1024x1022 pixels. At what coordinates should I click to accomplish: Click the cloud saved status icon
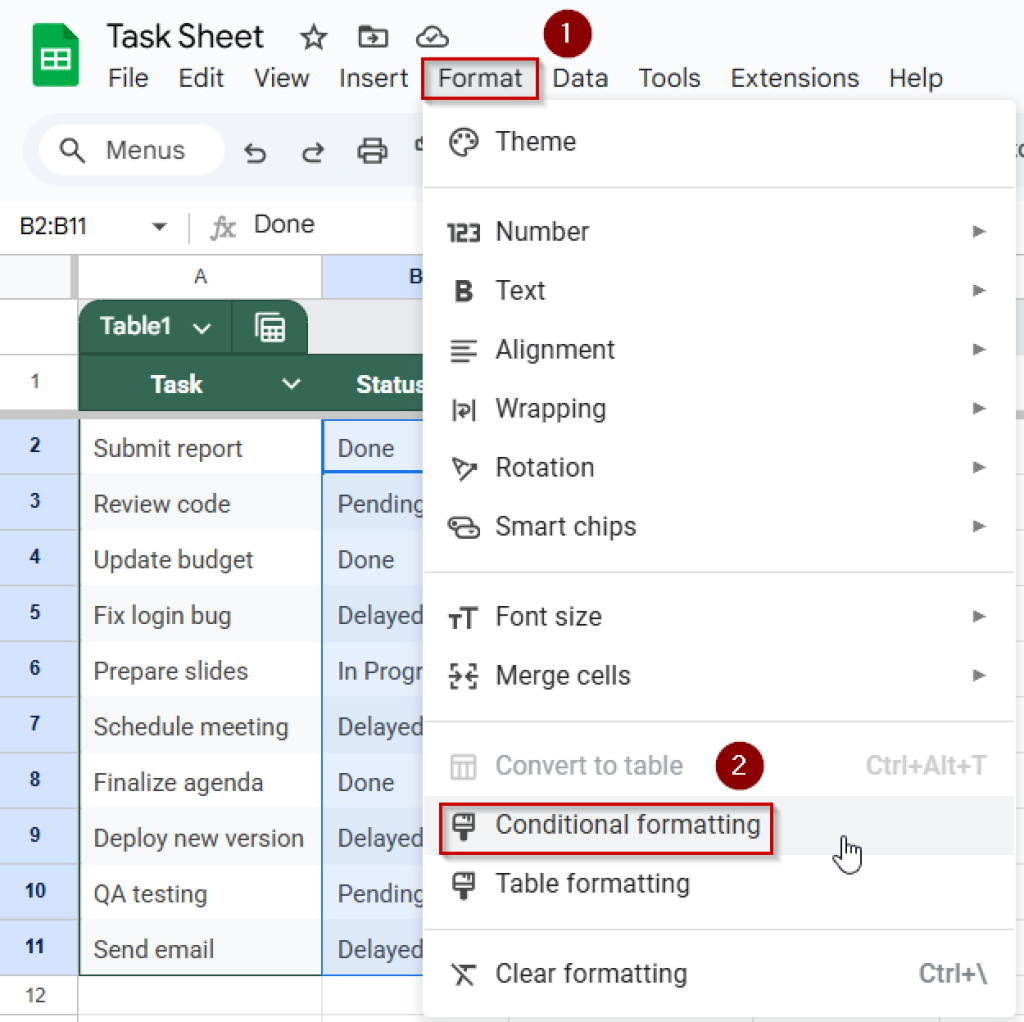[432, 38]
